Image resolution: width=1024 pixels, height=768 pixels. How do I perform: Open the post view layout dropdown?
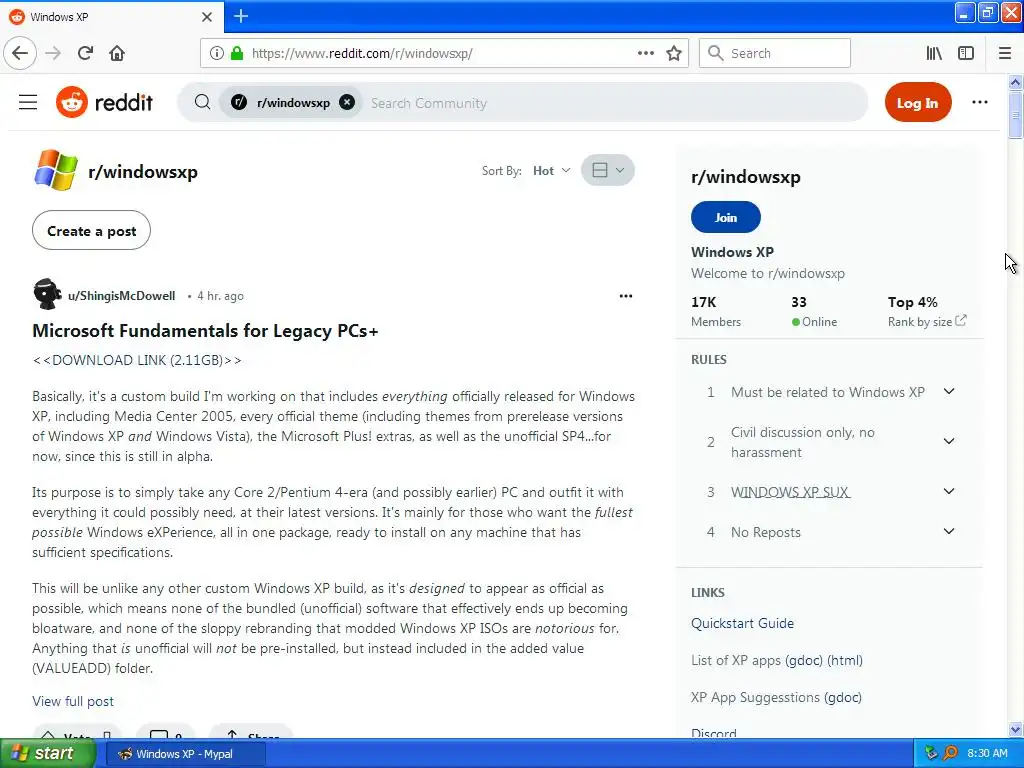[607, 170]
